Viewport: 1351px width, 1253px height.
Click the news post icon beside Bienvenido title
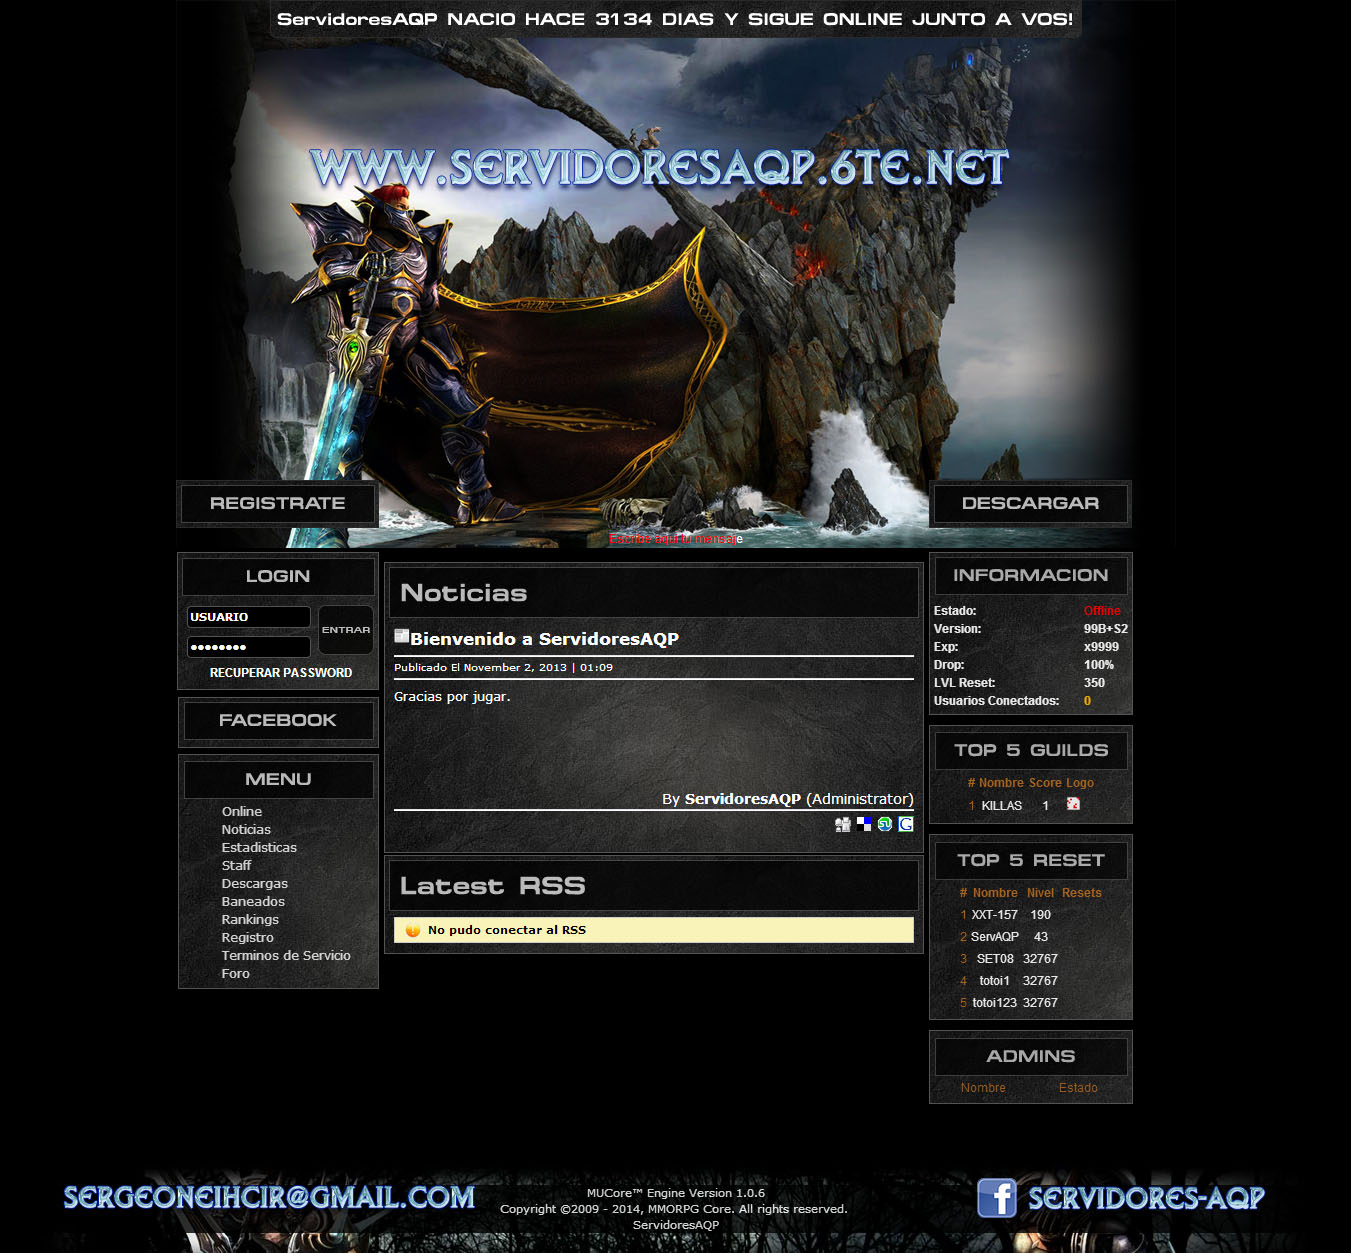click(402, 636)
